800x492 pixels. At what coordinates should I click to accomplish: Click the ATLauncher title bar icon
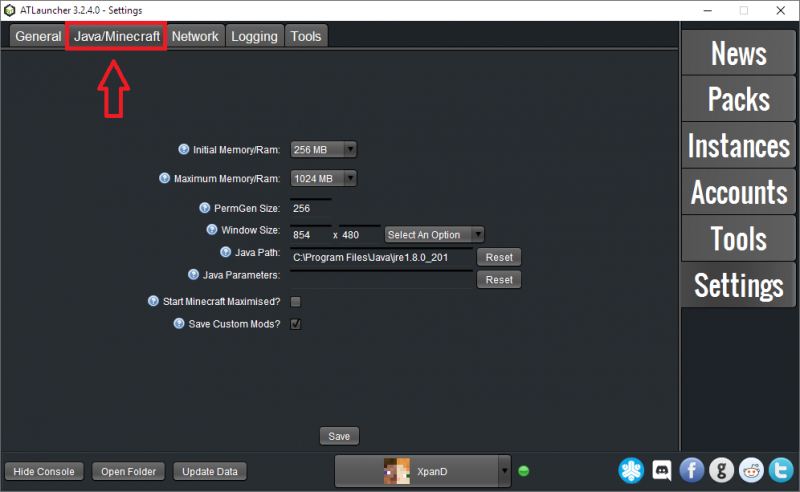(x=9, y=10)
